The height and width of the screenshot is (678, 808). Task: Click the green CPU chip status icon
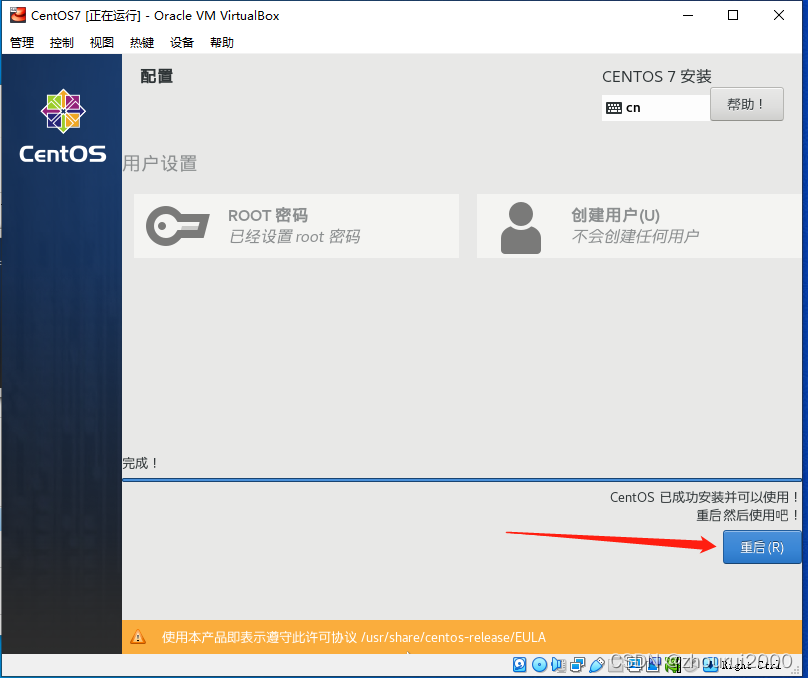[672, 665]
